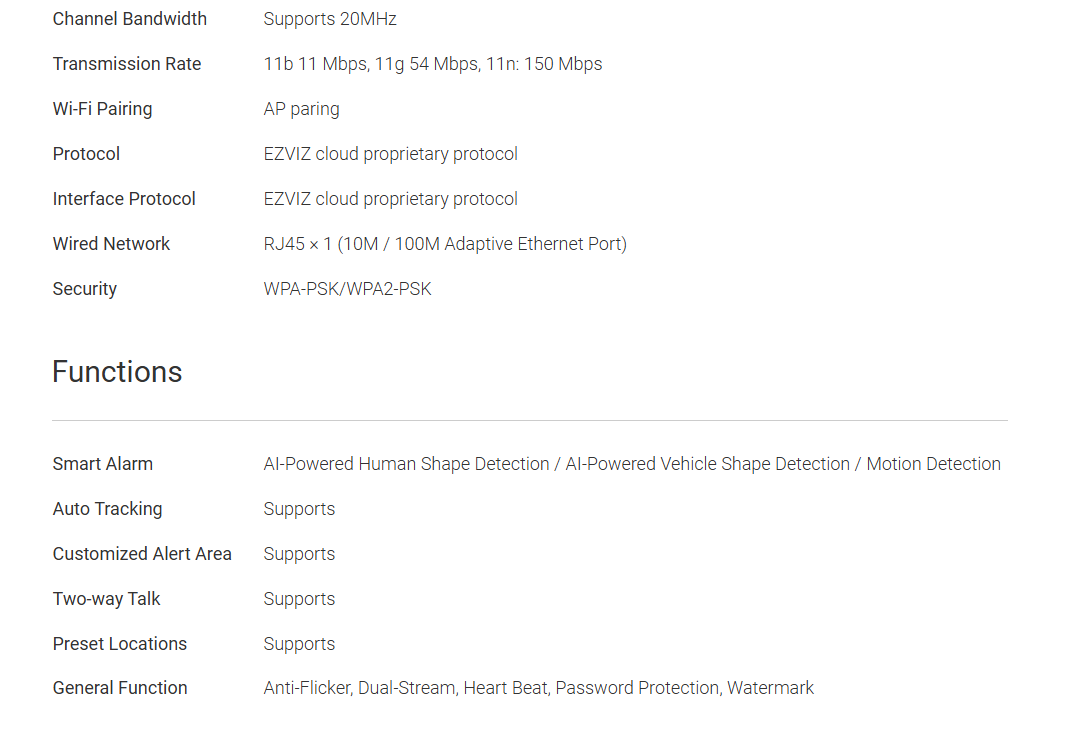Click the General Function label
Image resolution: width=1073 pixels, height=740 pixels.
120,688
